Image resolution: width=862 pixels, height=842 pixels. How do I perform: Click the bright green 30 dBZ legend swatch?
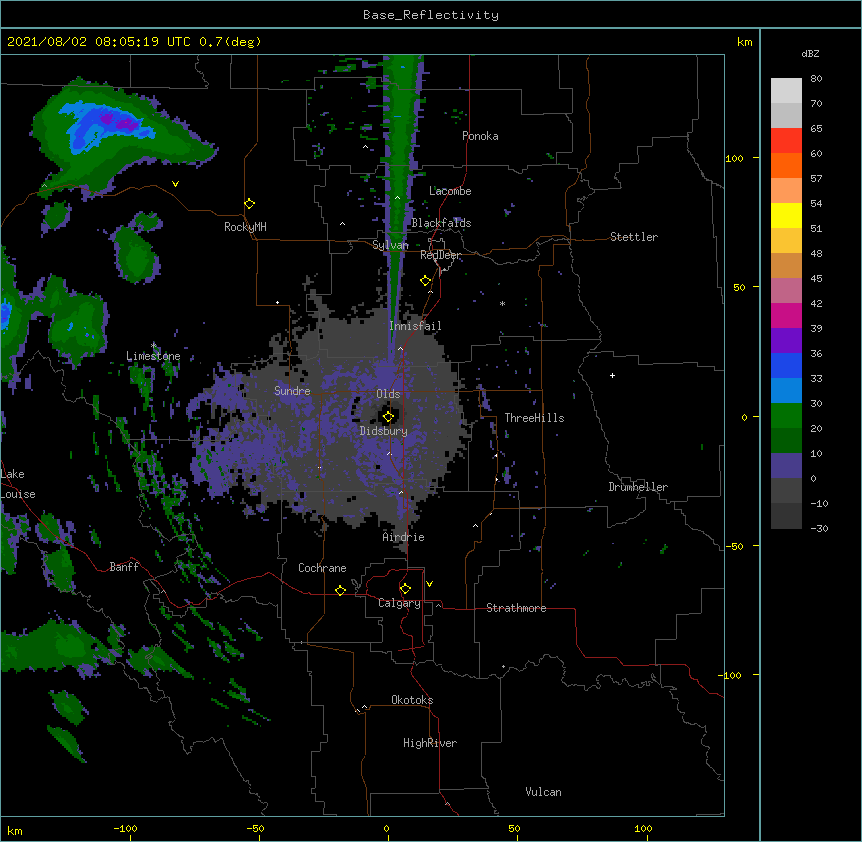786,416
